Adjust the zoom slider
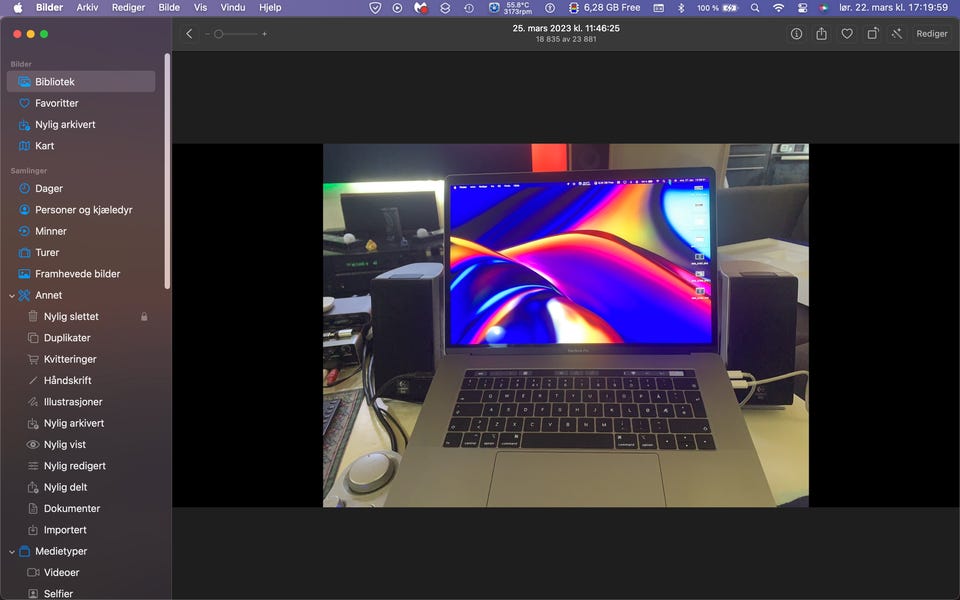The height and width of the screenshot is (600, 960). click(219, 34)
